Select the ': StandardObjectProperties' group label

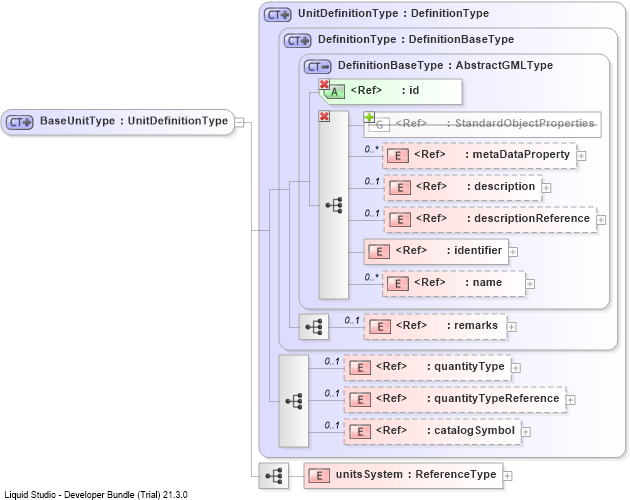point(521,123)
